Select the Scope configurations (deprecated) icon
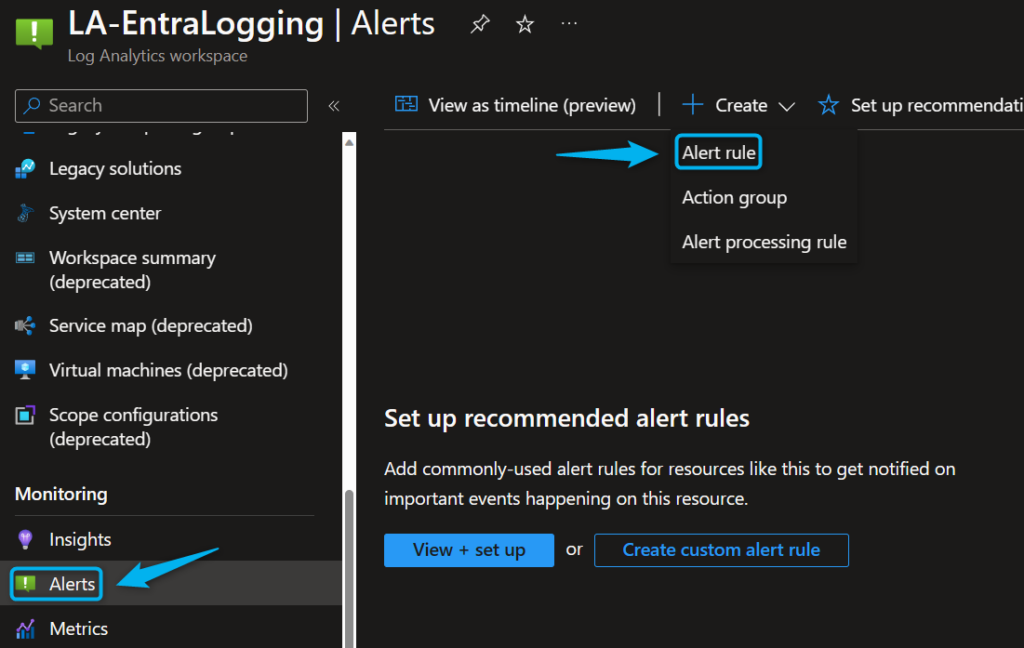The width and height of the screenshot is (1024, 648). (27, 415)
